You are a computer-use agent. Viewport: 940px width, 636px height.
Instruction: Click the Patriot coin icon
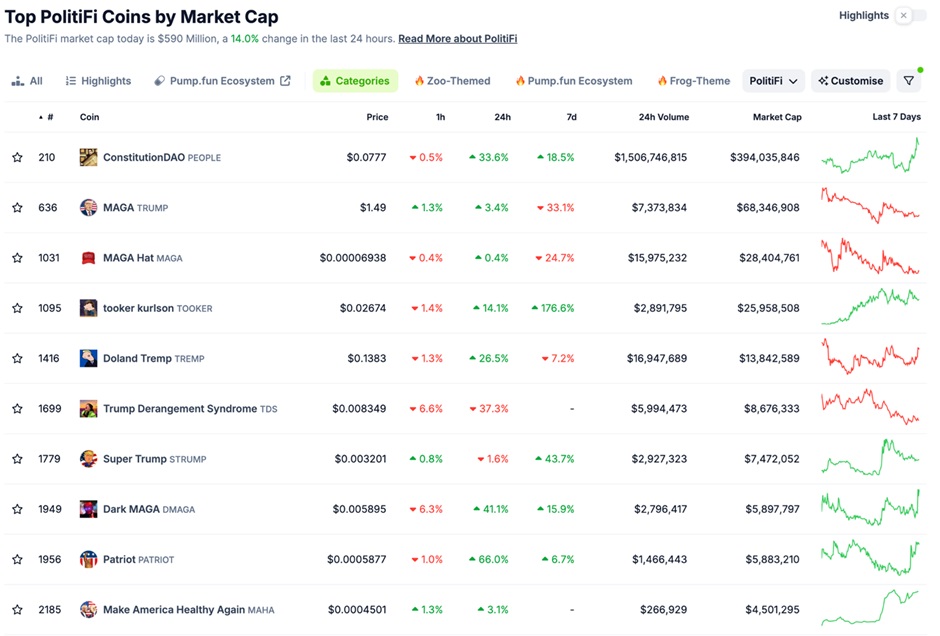click(88, 559)
